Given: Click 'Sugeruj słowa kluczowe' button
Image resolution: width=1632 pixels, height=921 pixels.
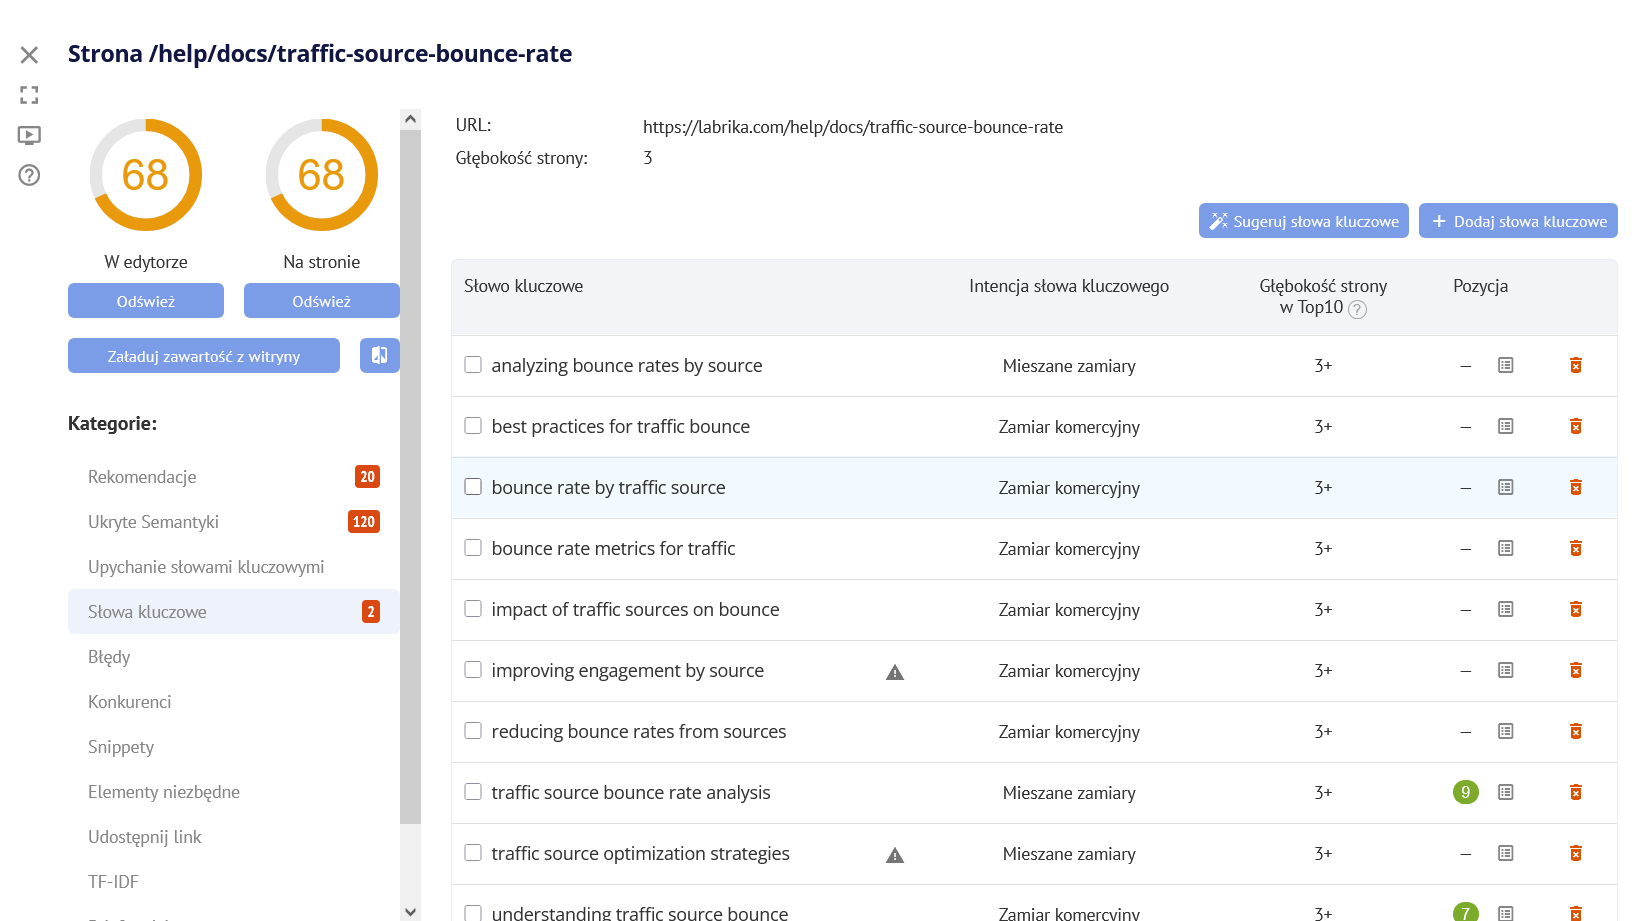Looking at the screenshot, I should pyautogui.click(x=1303, y=221).
